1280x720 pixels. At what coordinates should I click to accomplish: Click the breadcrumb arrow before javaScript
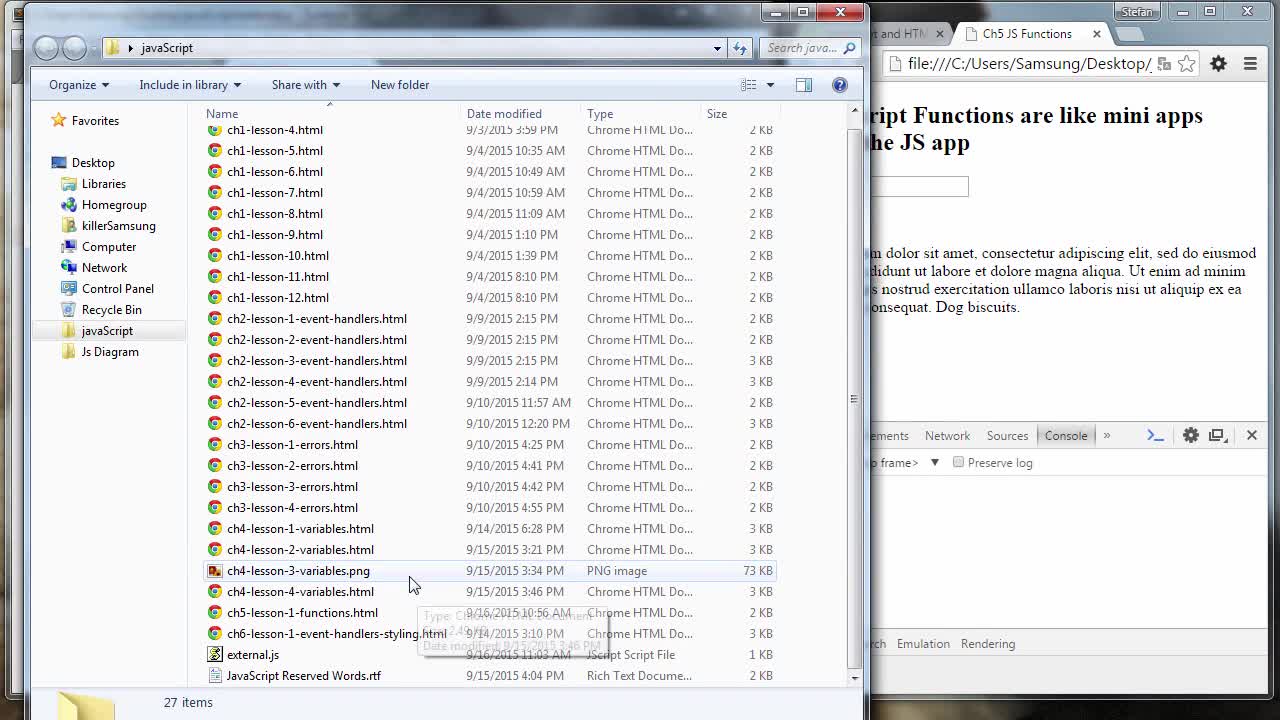pos(130,48)
